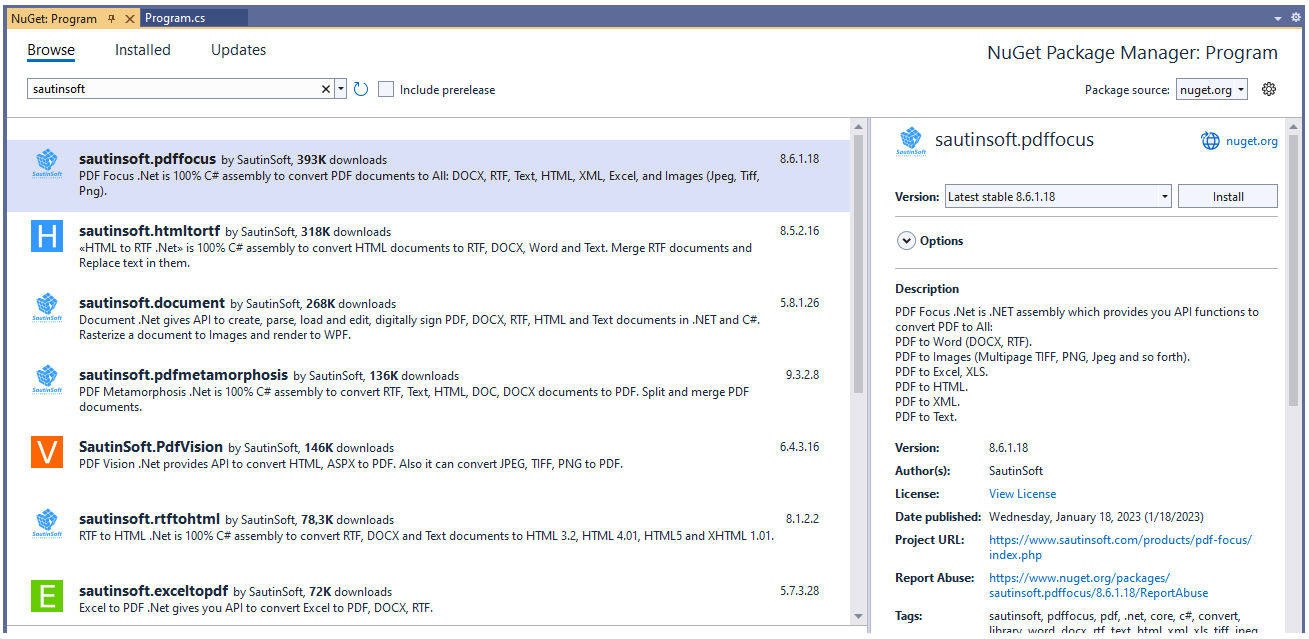Open the Program.cs document tab
This screenshot has width=1309, height=639.
[175, 18]
